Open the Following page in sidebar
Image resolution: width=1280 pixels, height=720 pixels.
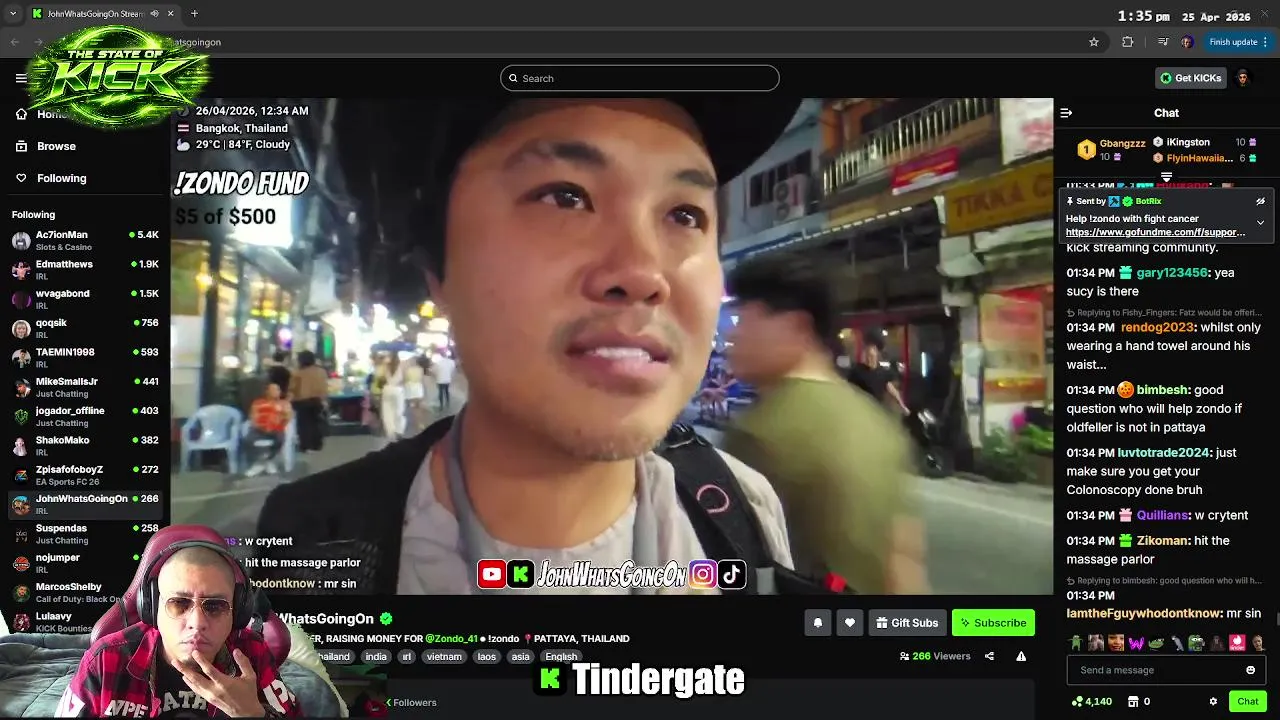(61, 178)
